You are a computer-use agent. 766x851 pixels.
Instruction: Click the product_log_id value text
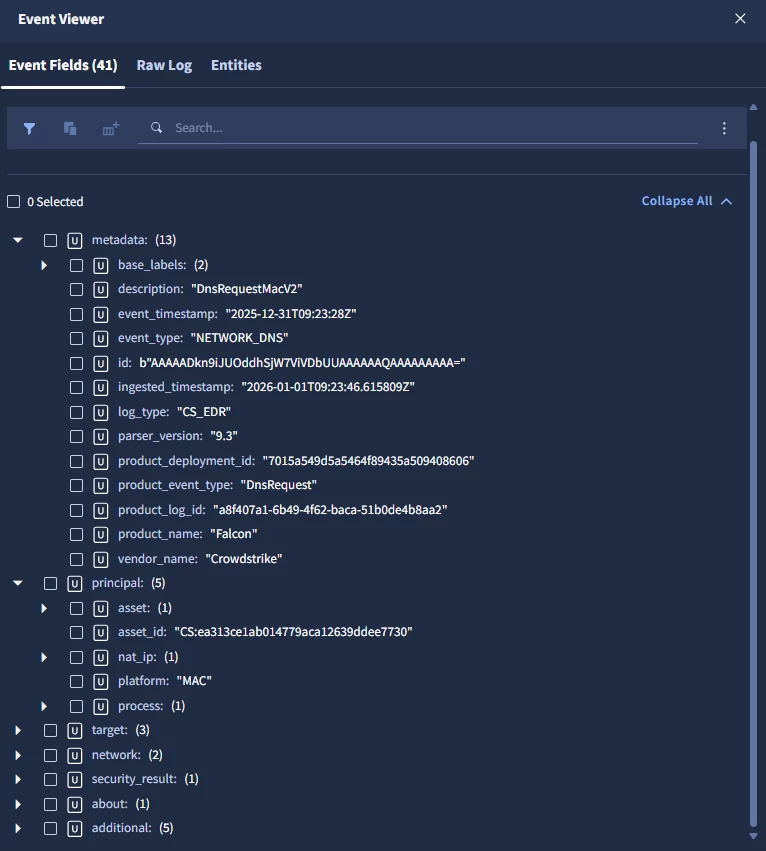click(330, 510)
